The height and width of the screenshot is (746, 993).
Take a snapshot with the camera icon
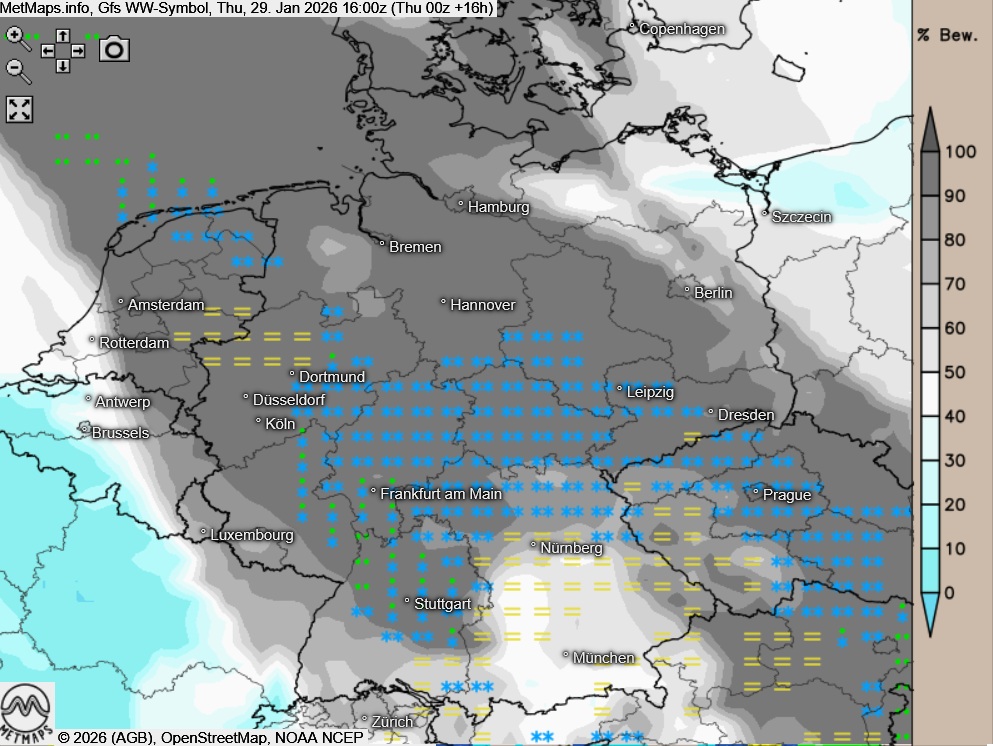point(114,49)
